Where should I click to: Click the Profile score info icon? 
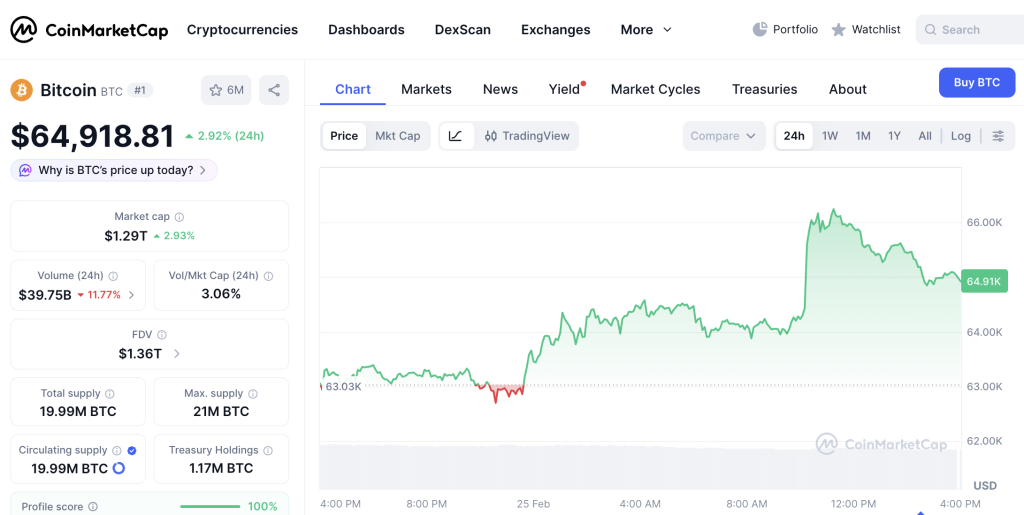tap(93, 507)
